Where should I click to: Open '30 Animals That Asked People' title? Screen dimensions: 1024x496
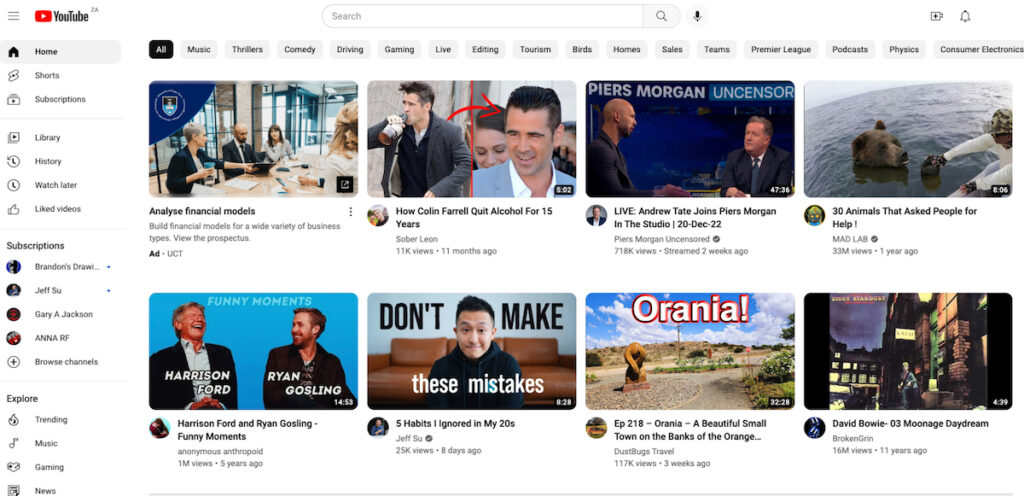coord(904,218)
